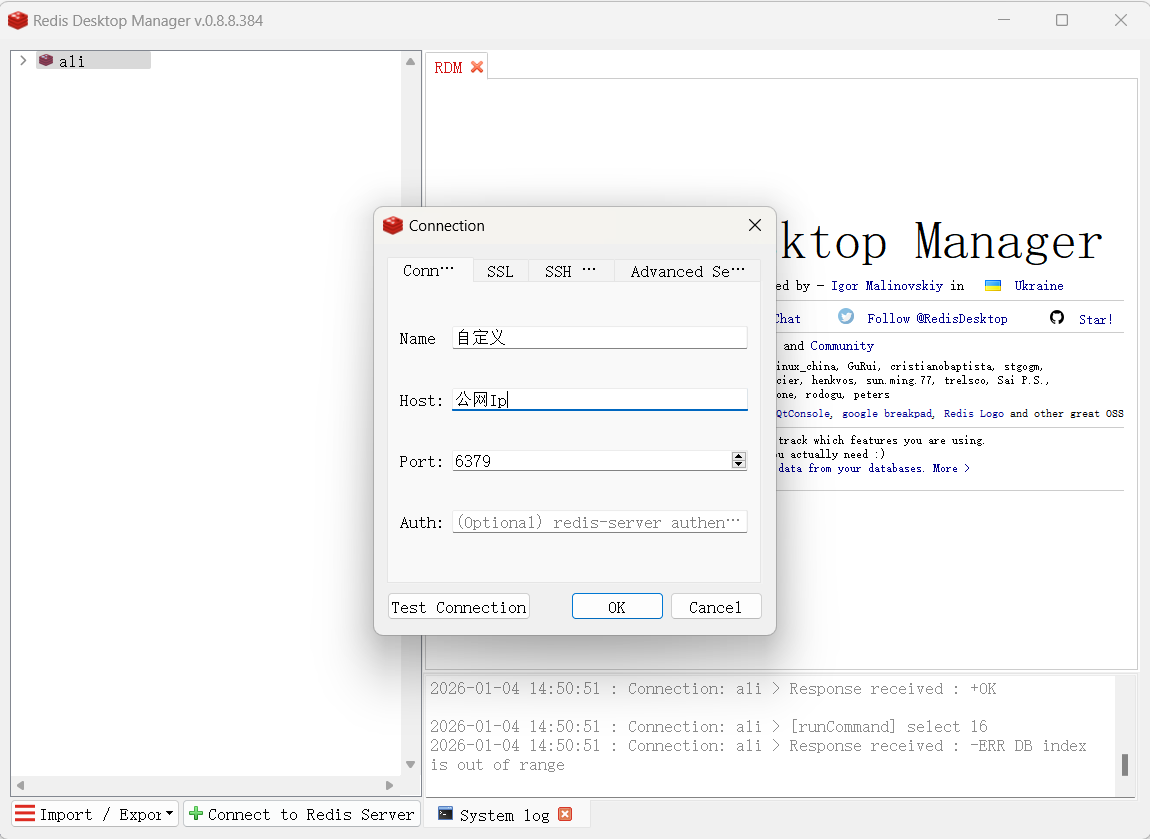1150x839 pixels.
Task: Click the log panel scrollbar thumb
Action: pyautogui.click(x=1125, y=764)
